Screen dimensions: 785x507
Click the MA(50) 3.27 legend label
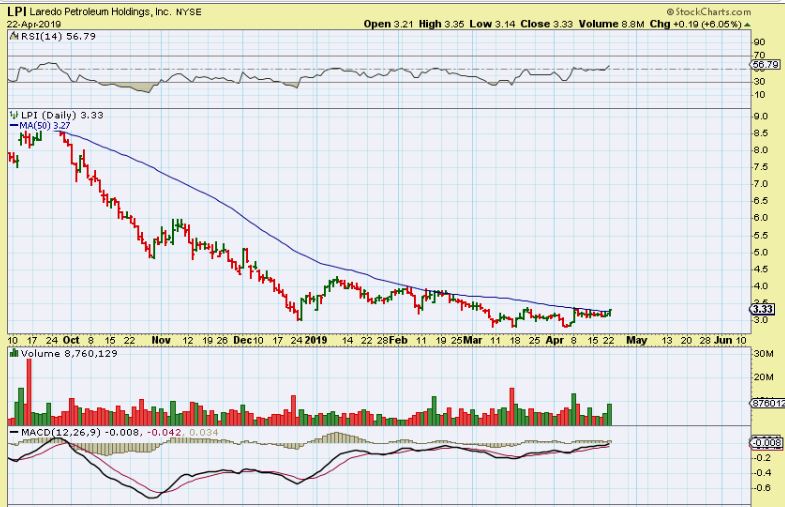[45, 126]
